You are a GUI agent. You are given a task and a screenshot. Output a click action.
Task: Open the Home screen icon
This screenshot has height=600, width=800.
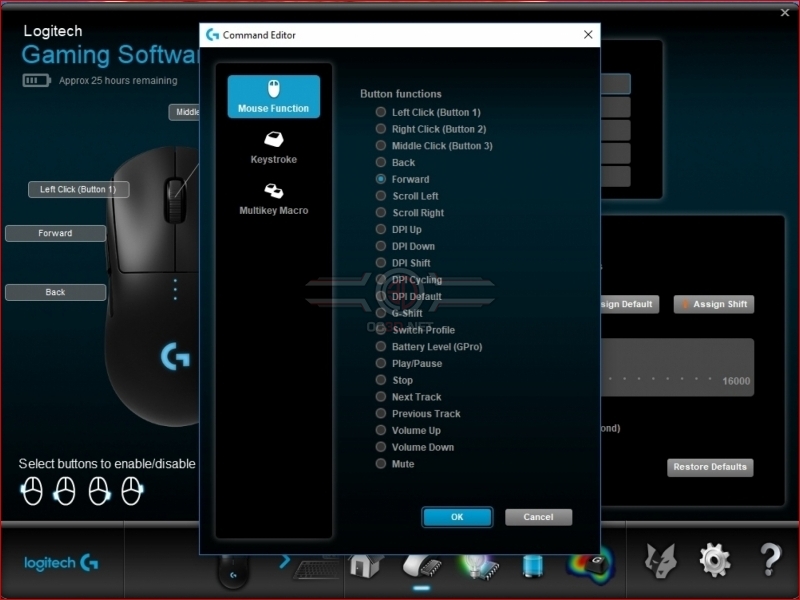pyautogui.click(x=364, y=565)
